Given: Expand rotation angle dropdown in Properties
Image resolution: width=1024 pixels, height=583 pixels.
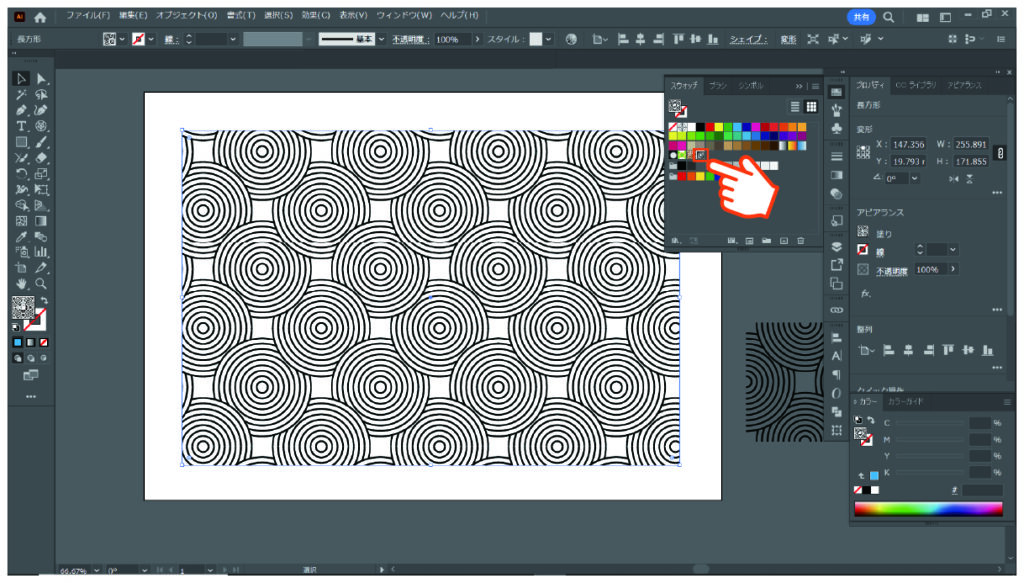Looking at the screenshot, I should (914, 179).
